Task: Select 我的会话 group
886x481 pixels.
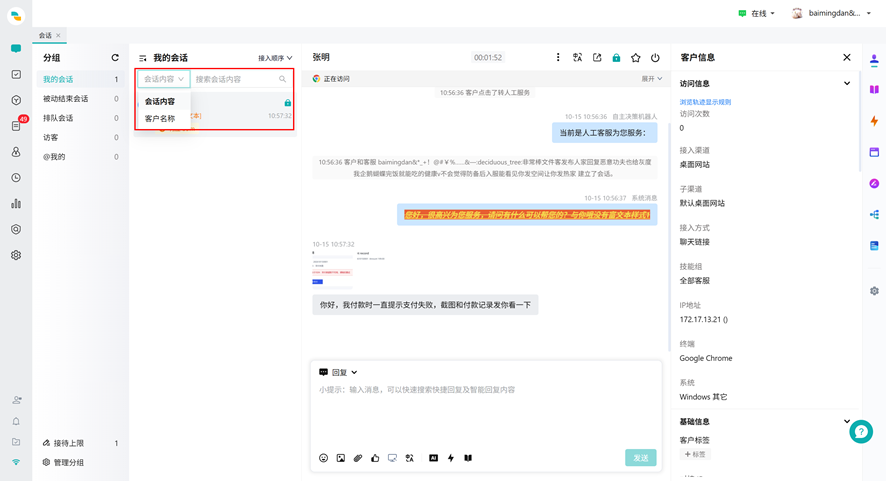Action: (x=80, y=79)
